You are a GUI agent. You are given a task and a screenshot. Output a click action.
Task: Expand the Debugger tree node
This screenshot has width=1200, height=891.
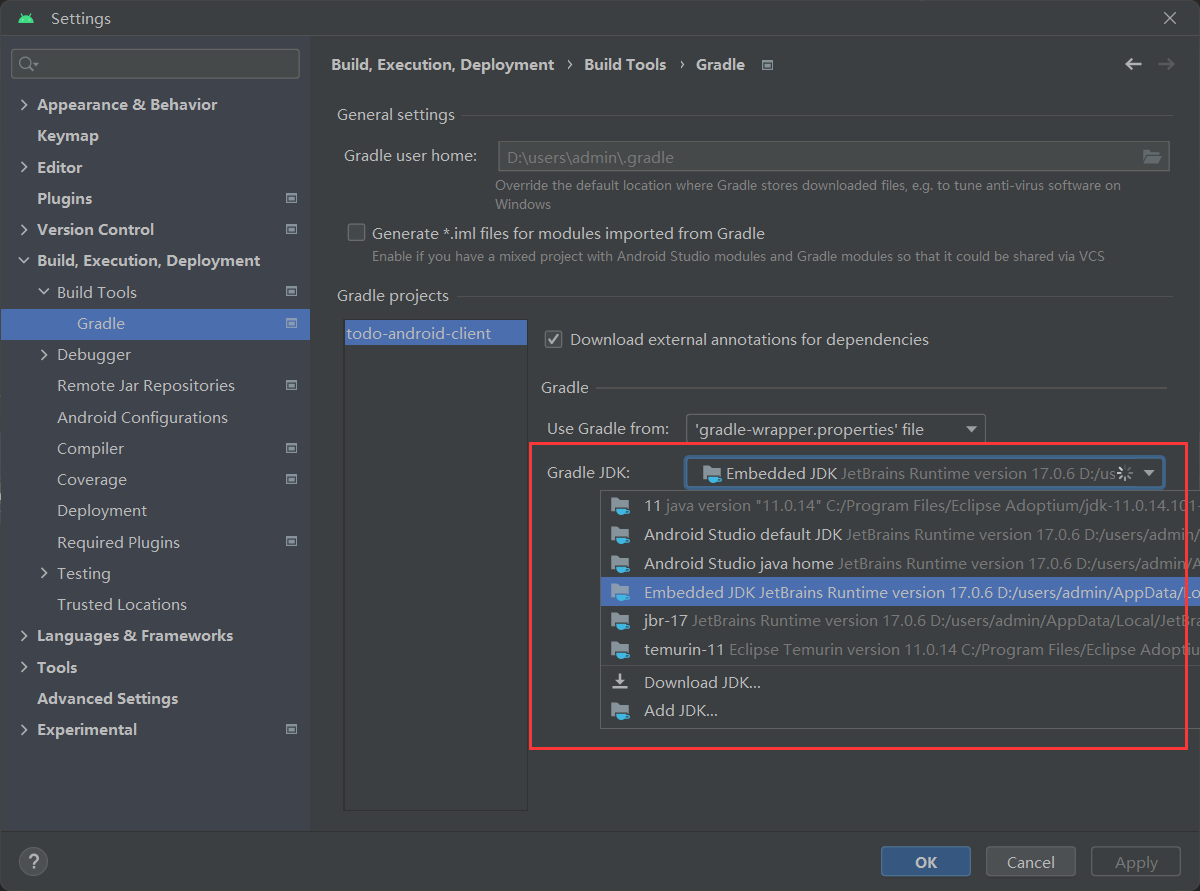pos(43,354)
